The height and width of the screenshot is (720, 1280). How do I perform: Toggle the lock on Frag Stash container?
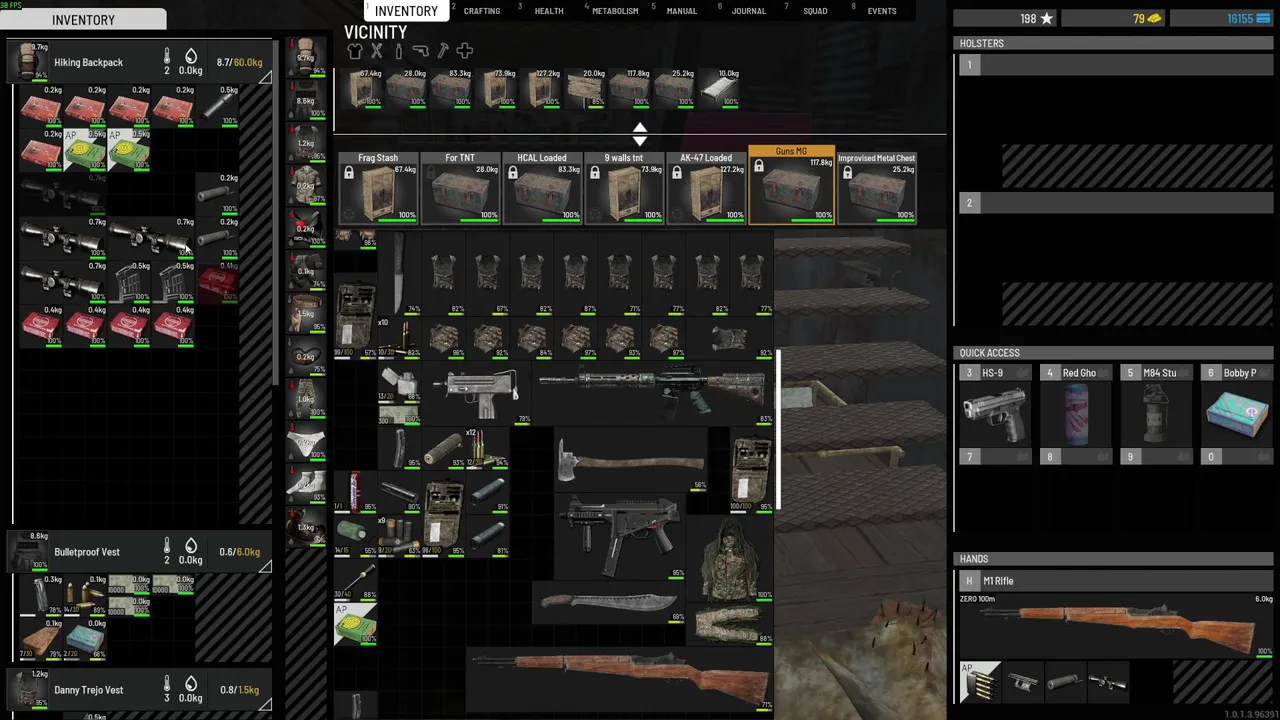349,173
